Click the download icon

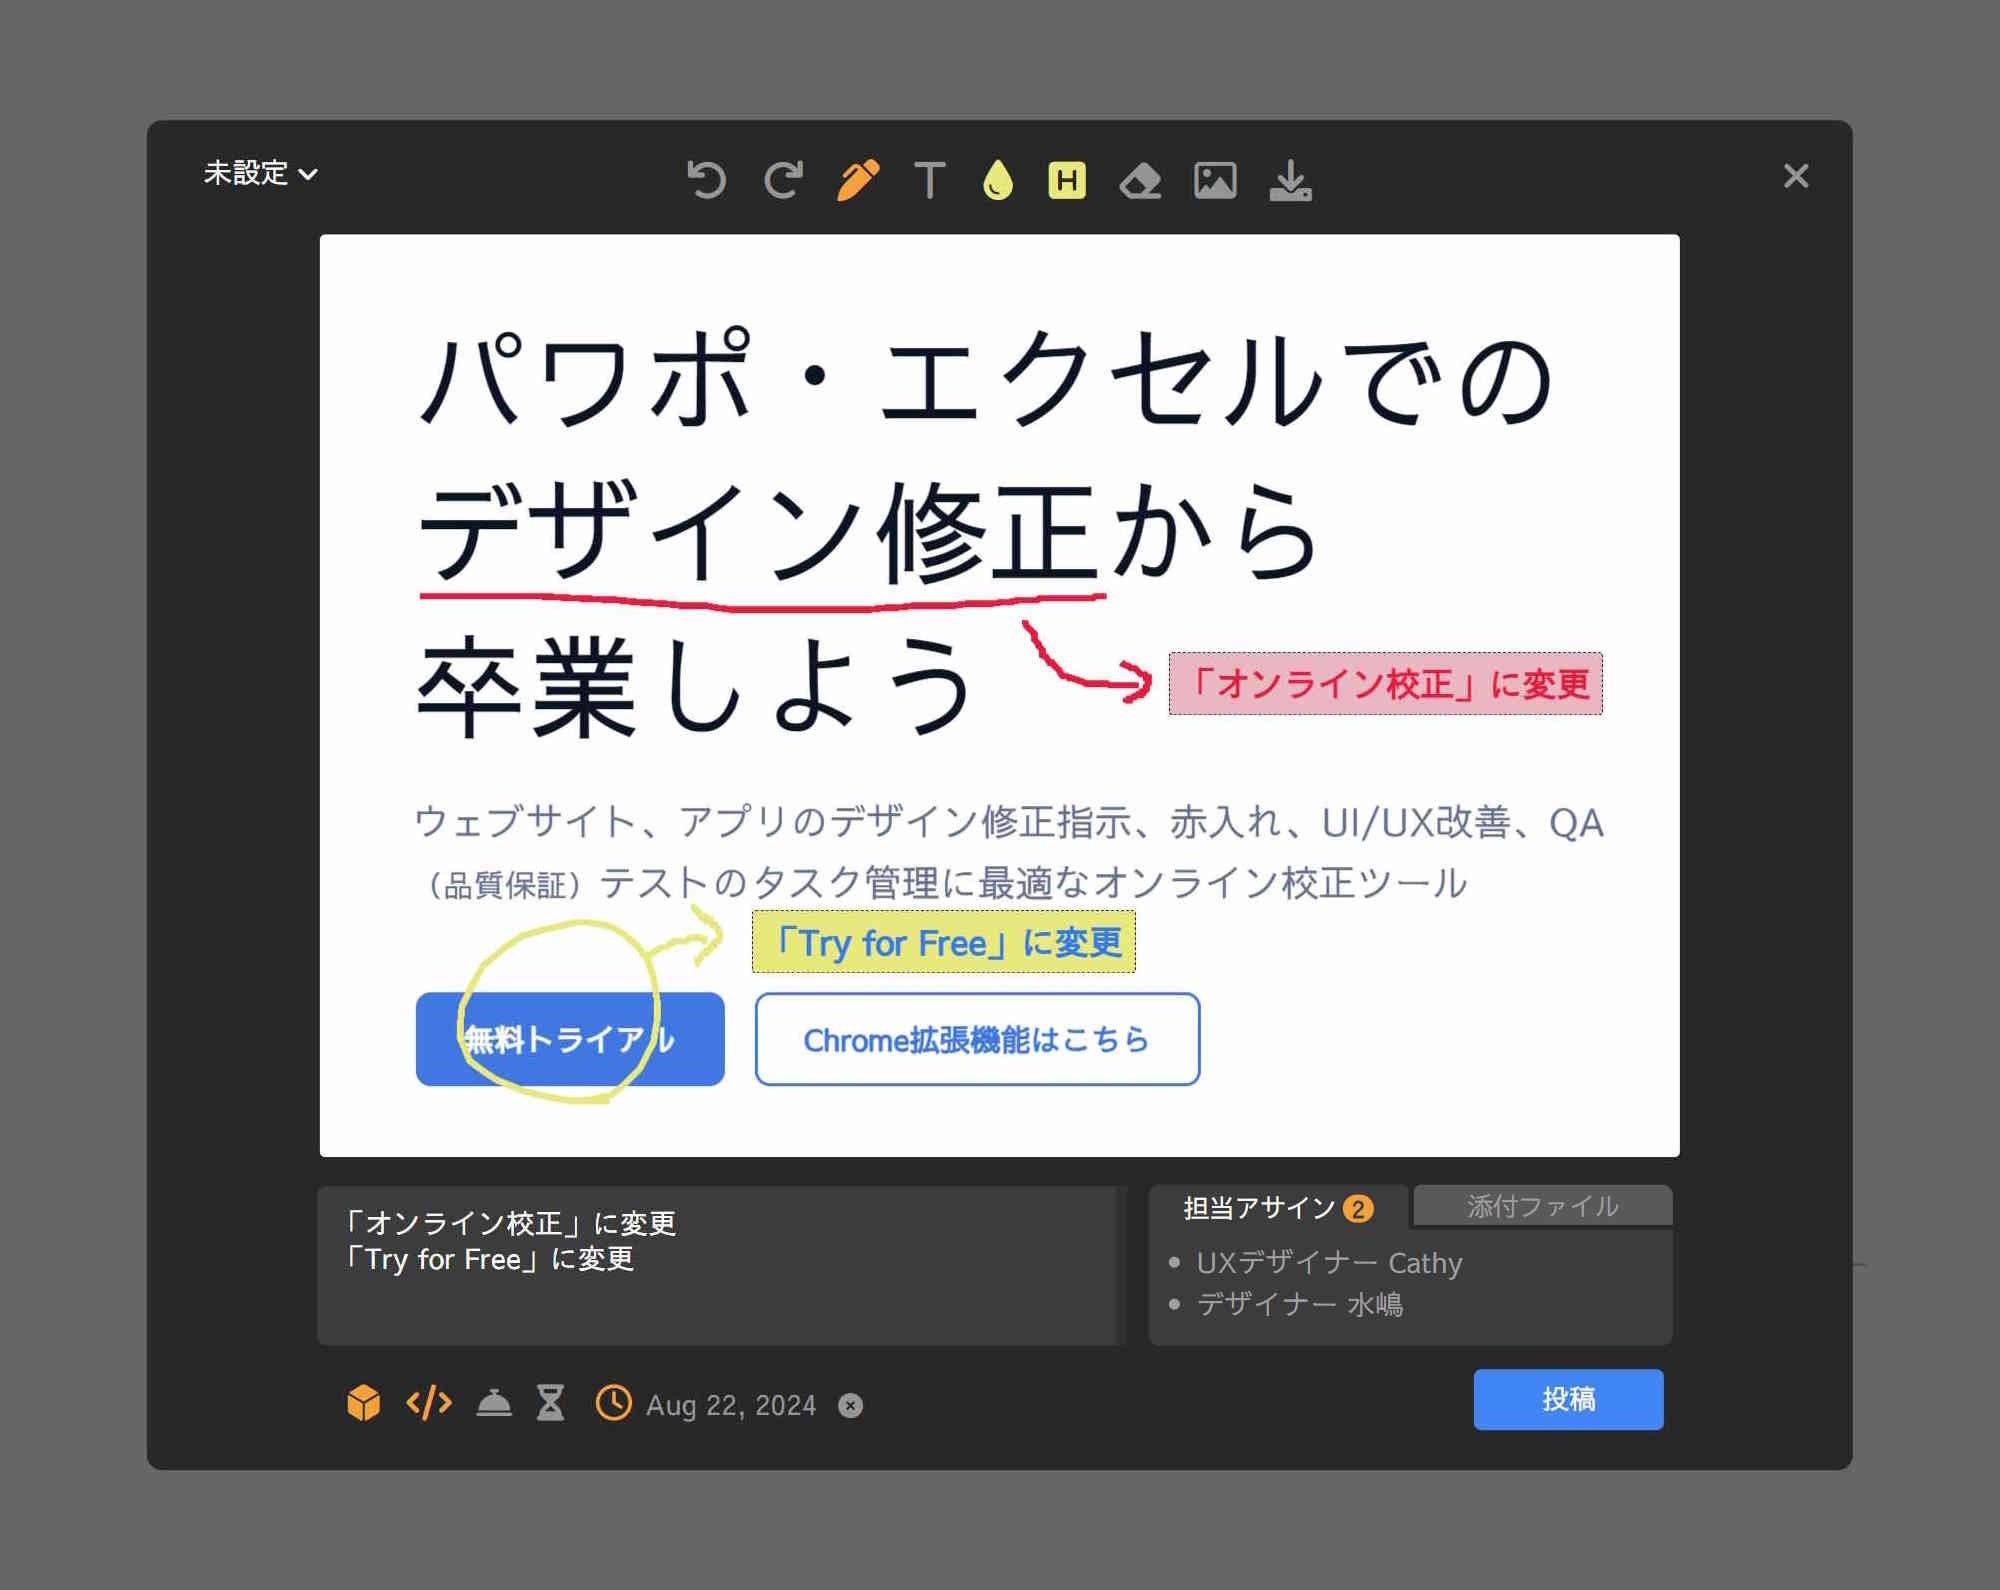[1290, 181]
